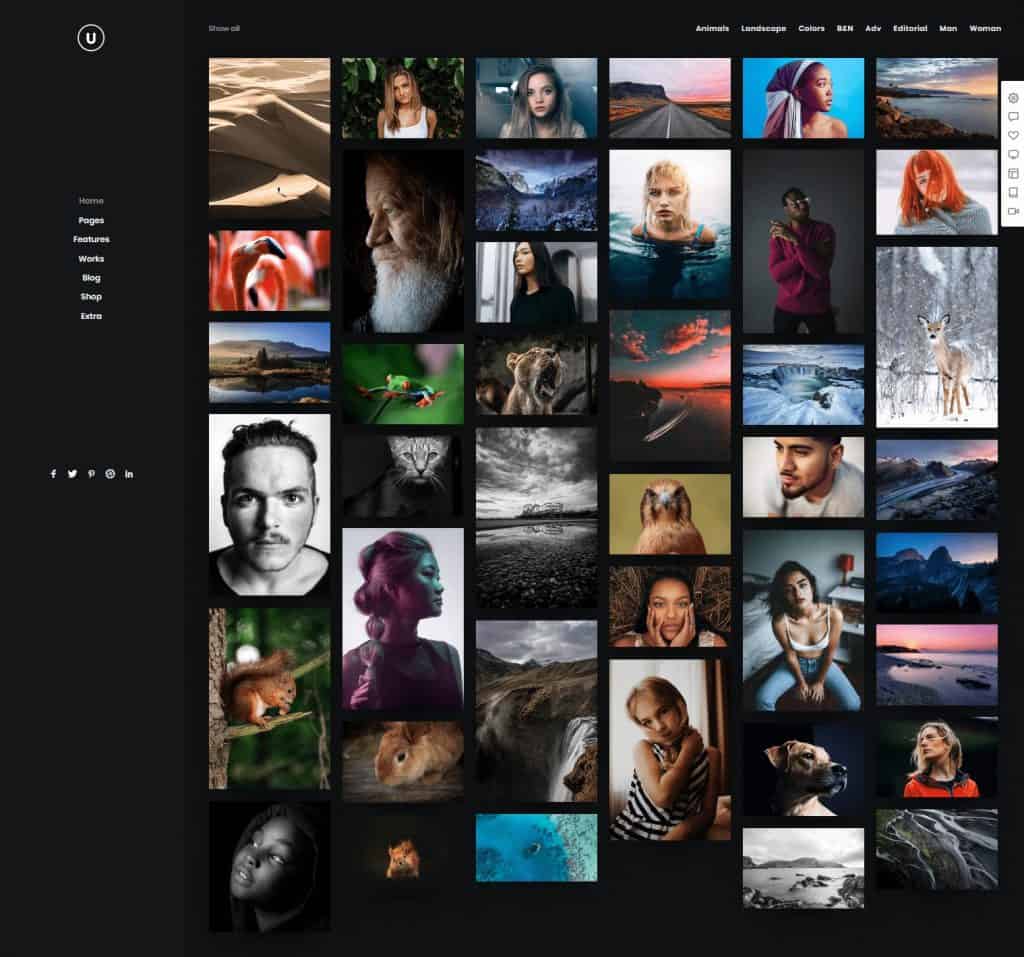Image resolution: width=1024 pixels, height=957 pixels.
Task: Open the Facebook social link
Action: click(x=53, y=474)
